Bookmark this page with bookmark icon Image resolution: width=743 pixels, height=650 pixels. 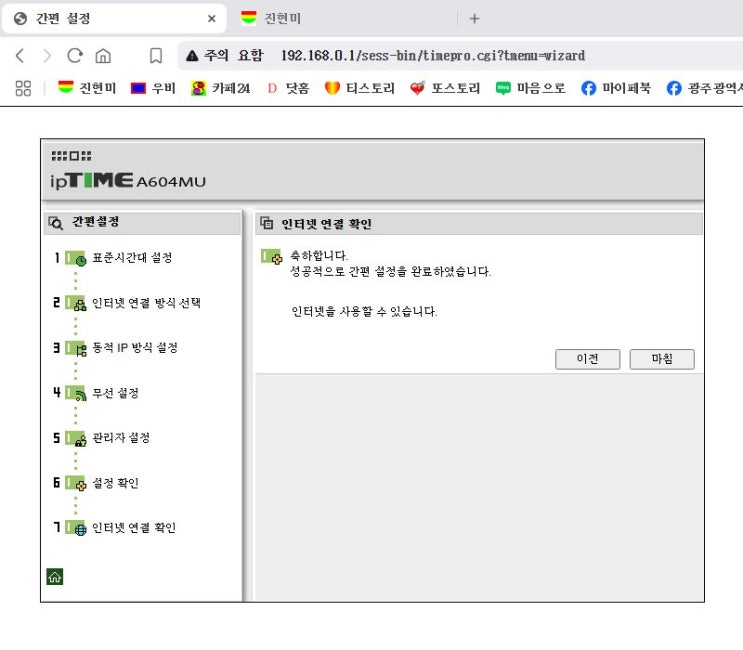(x=155, y=56)
